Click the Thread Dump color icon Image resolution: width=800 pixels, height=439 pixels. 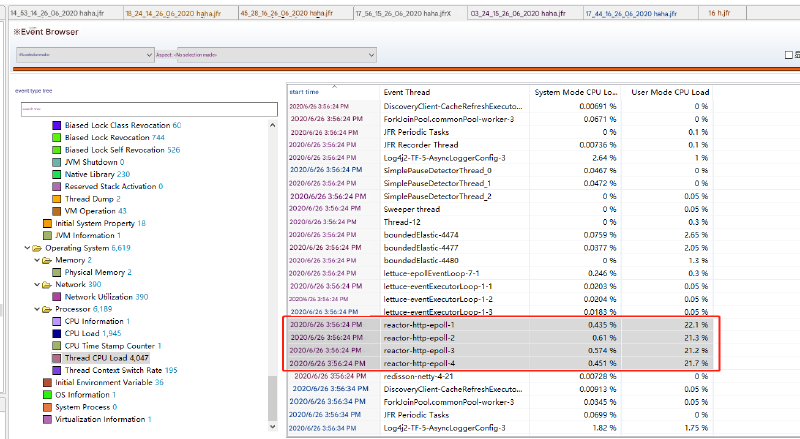pos(56,199)
